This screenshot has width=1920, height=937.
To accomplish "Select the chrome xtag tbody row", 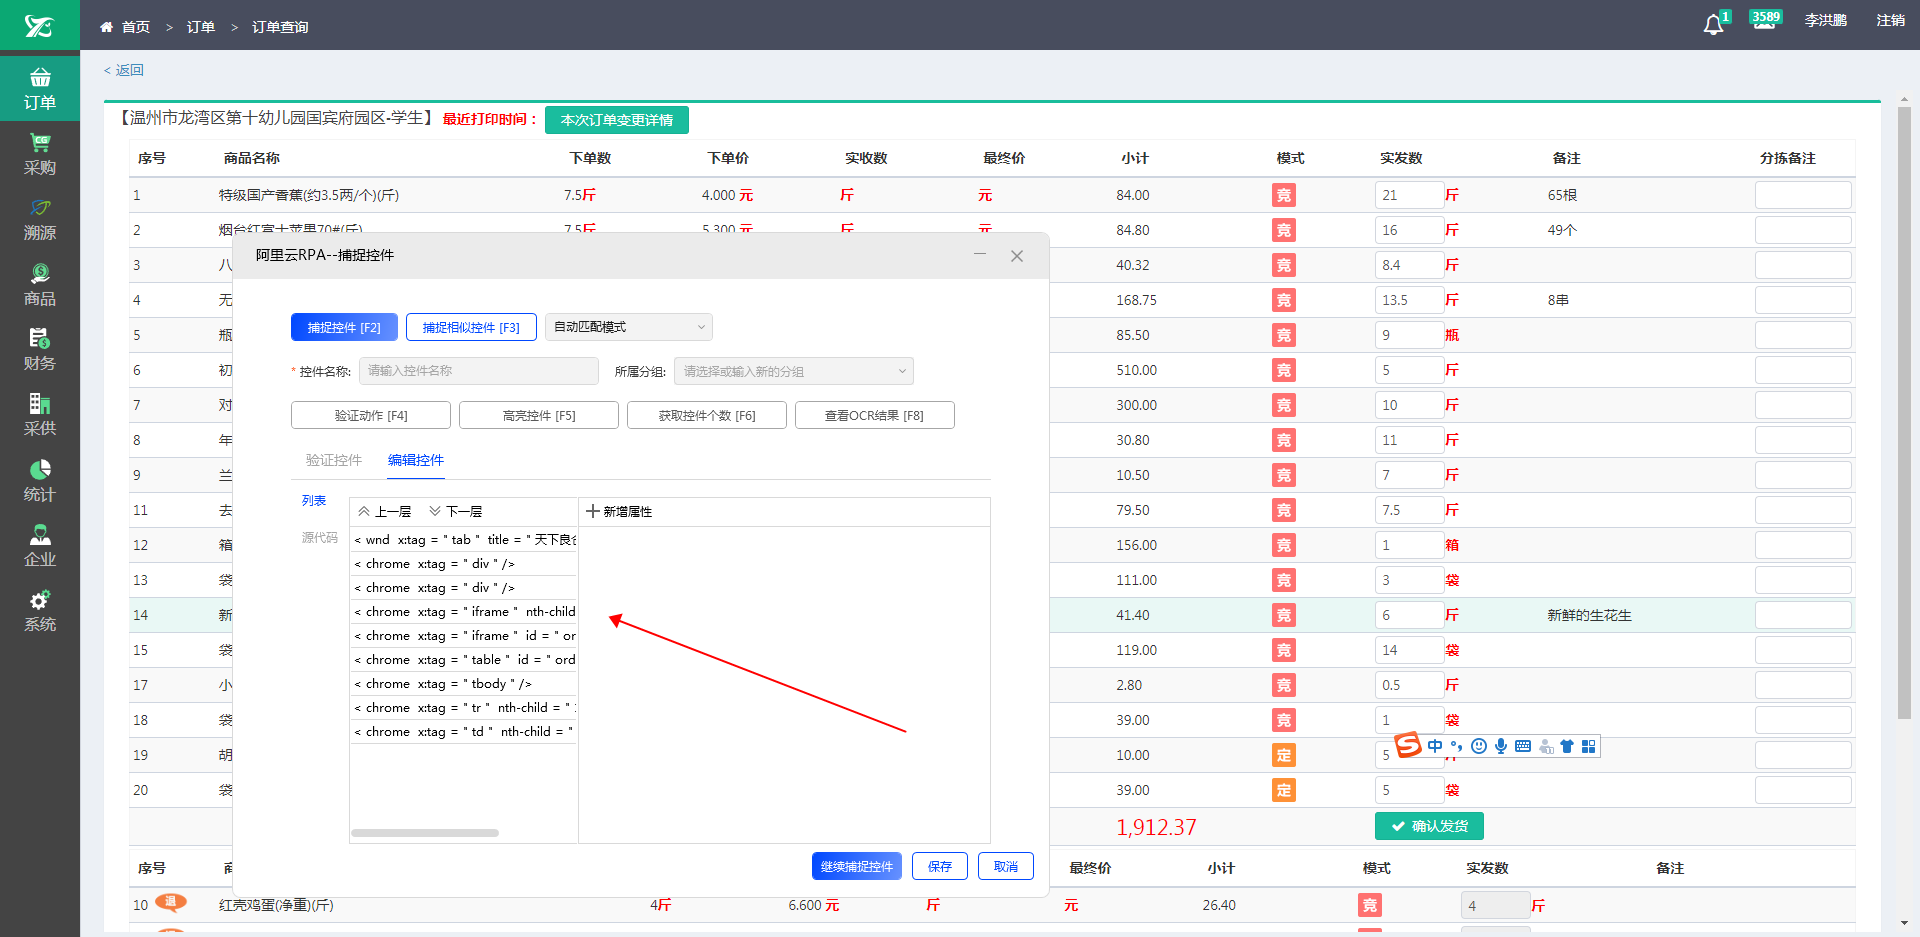I will pyautogui.click(x=464, y=683).
